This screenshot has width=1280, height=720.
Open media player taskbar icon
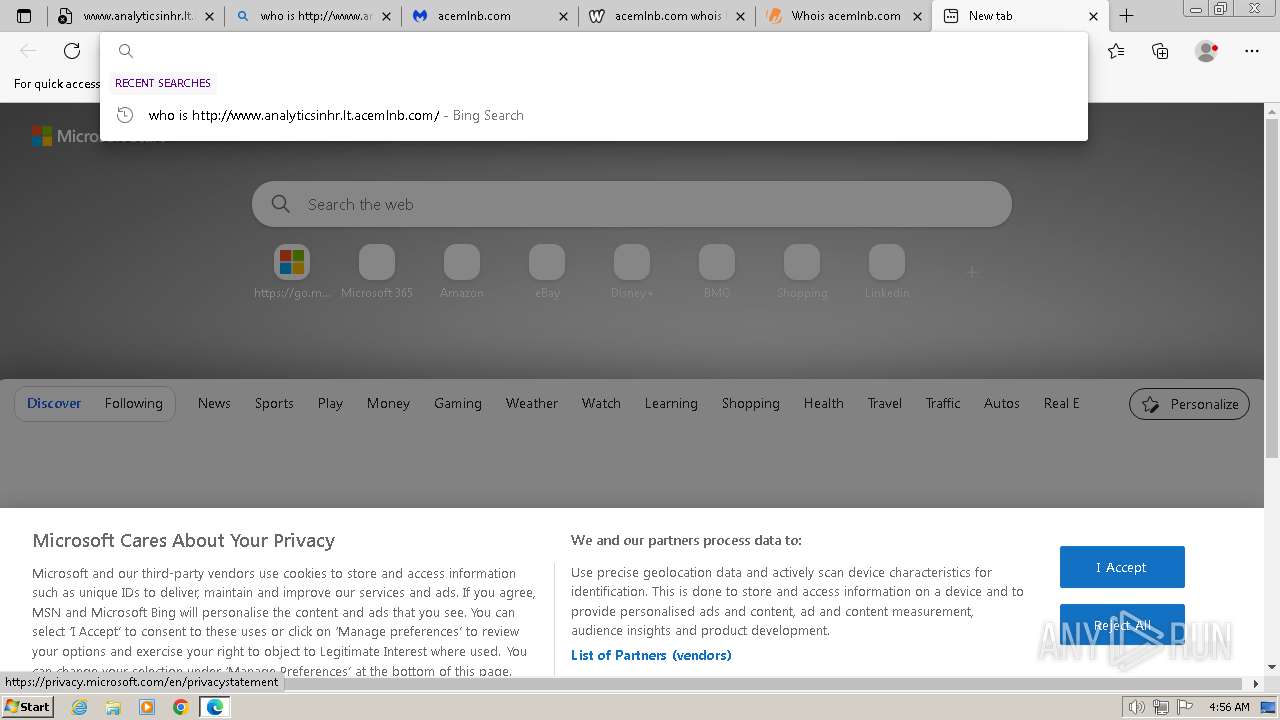click(147, 707)
